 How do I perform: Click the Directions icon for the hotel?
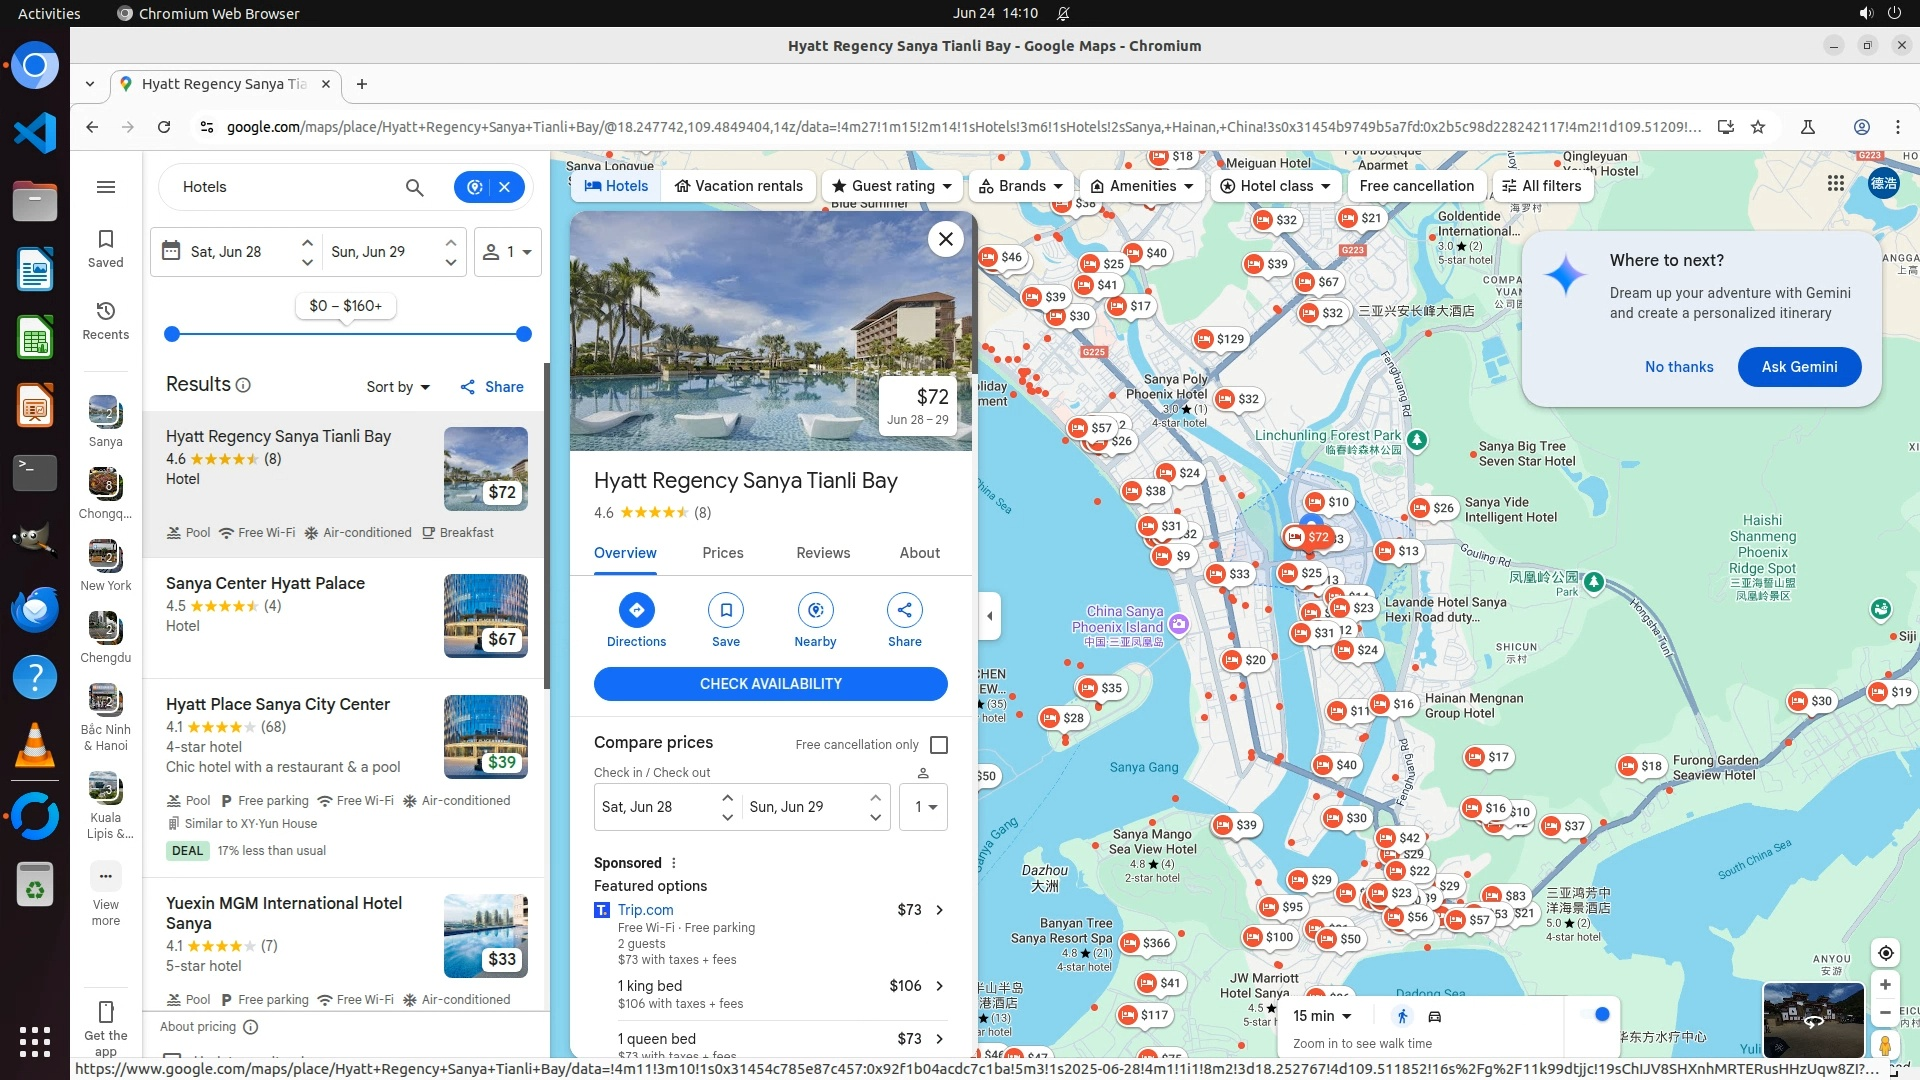636,610
